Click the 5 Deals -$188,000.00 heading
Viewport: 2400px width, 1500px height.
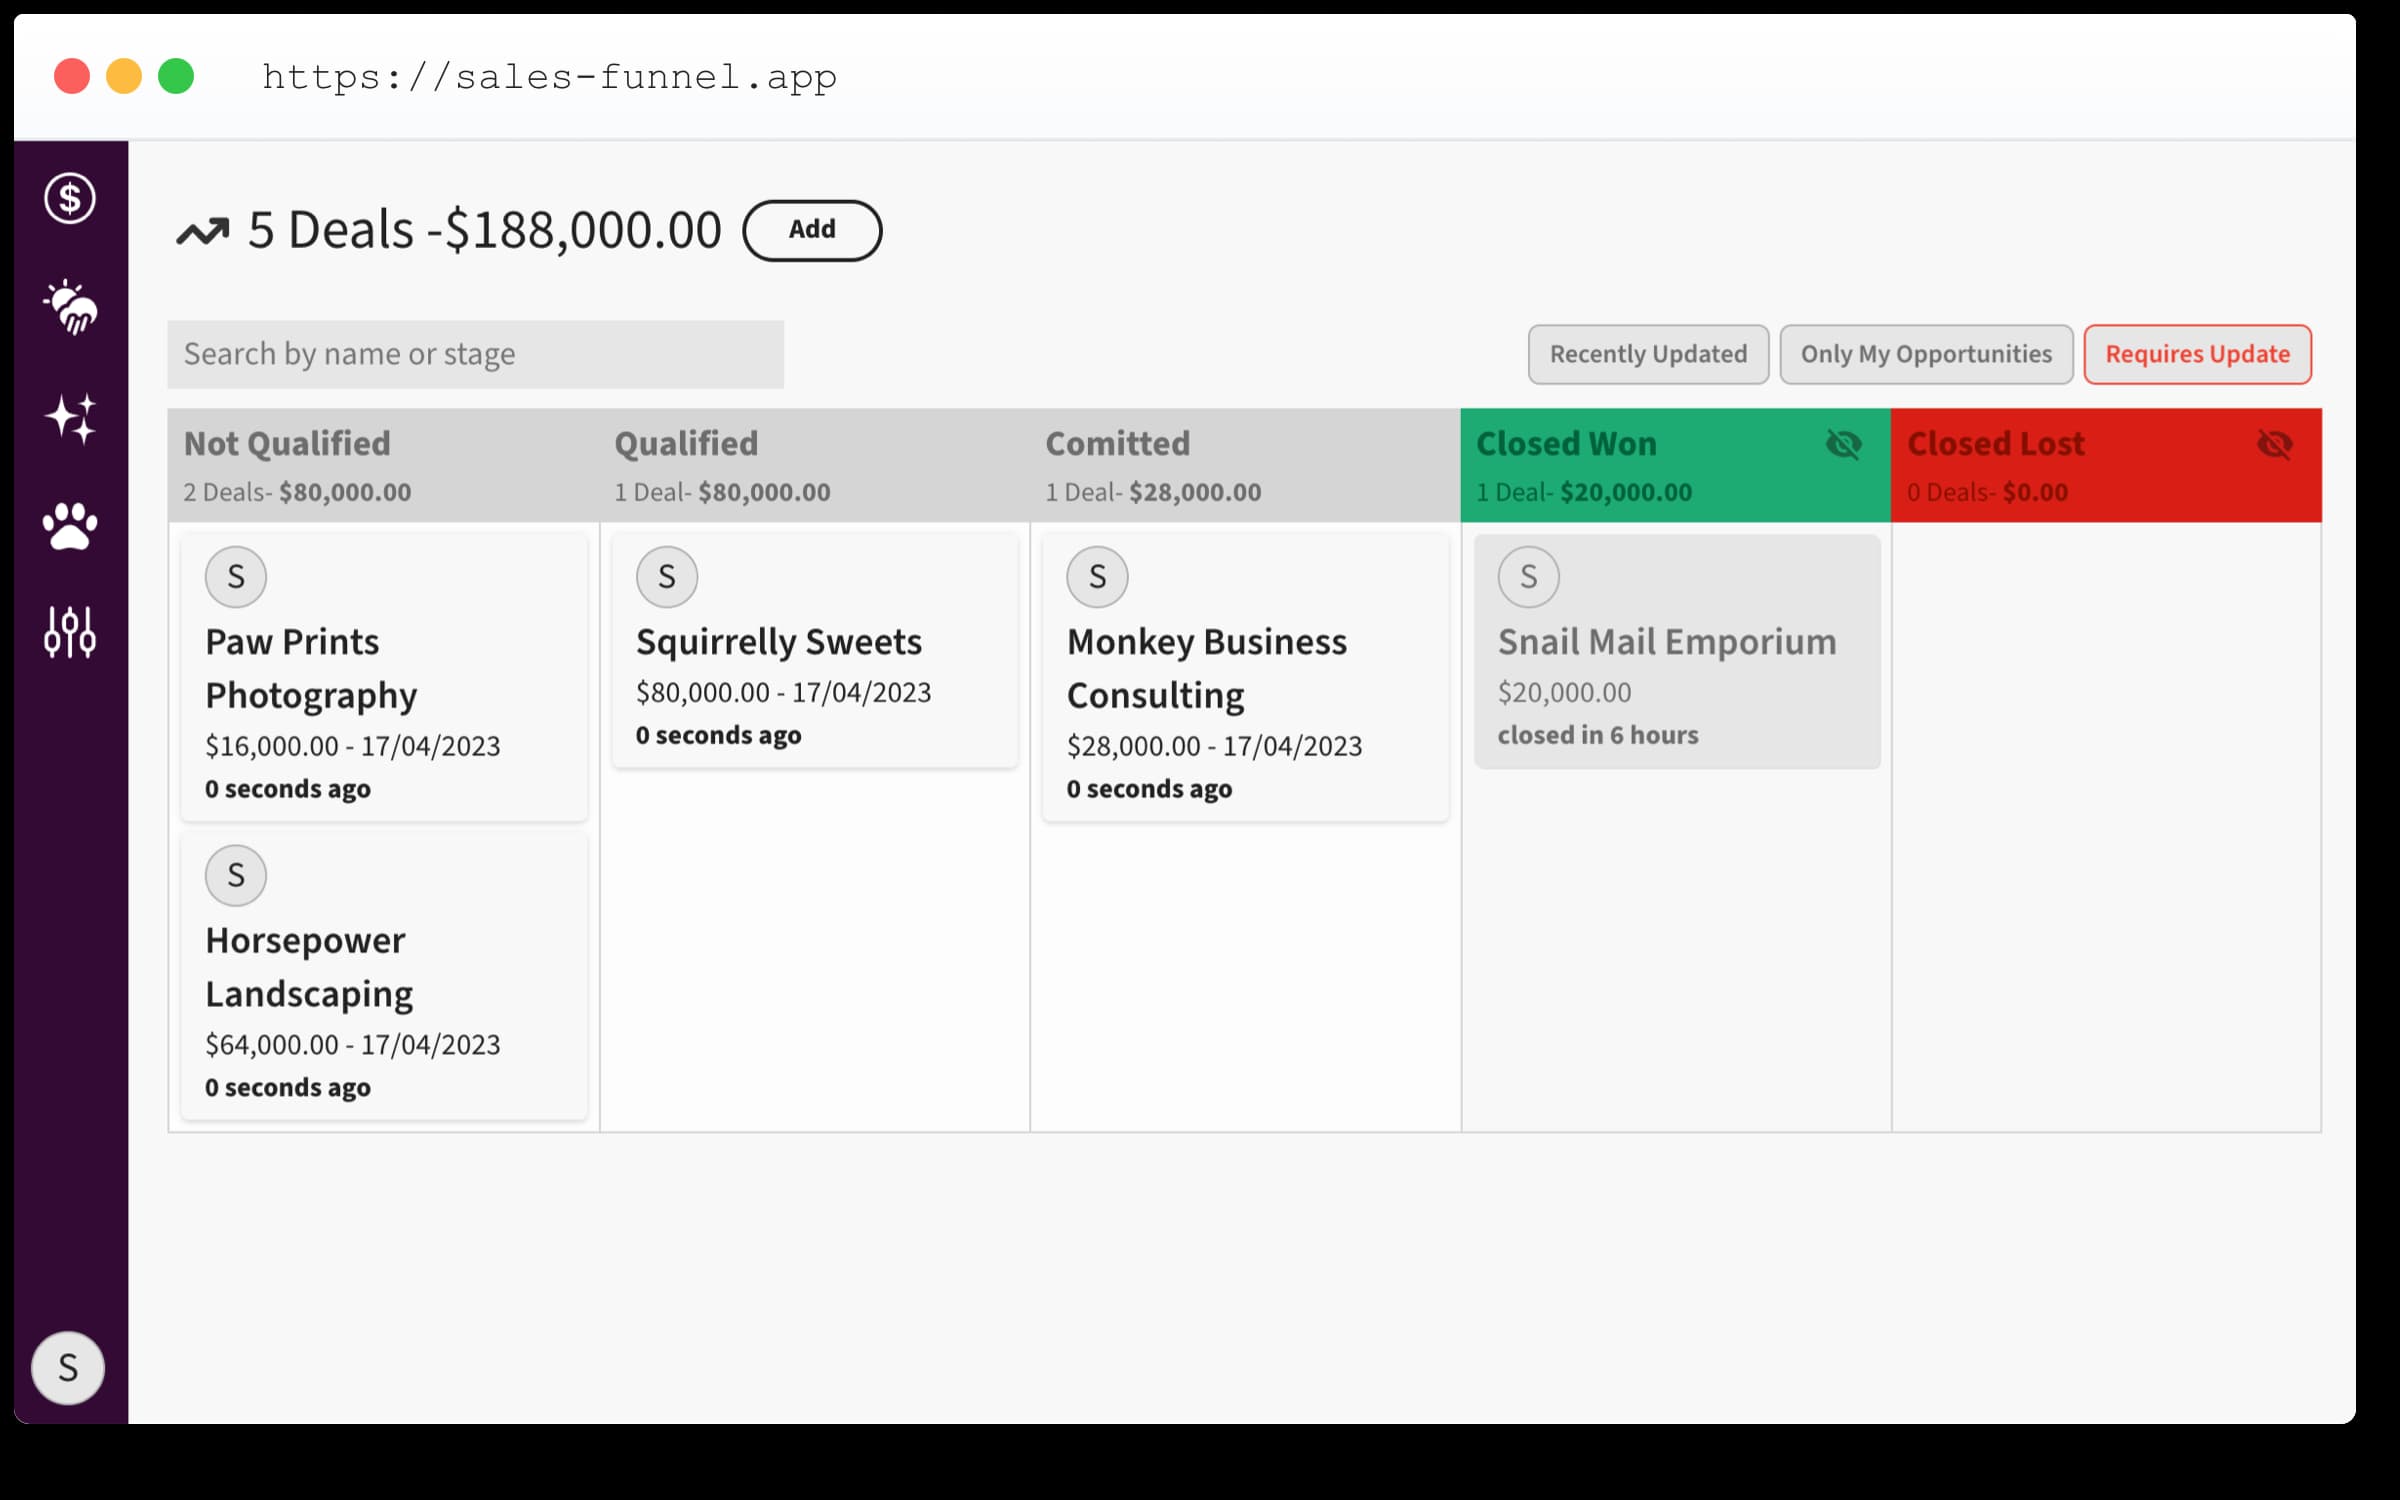485,230
